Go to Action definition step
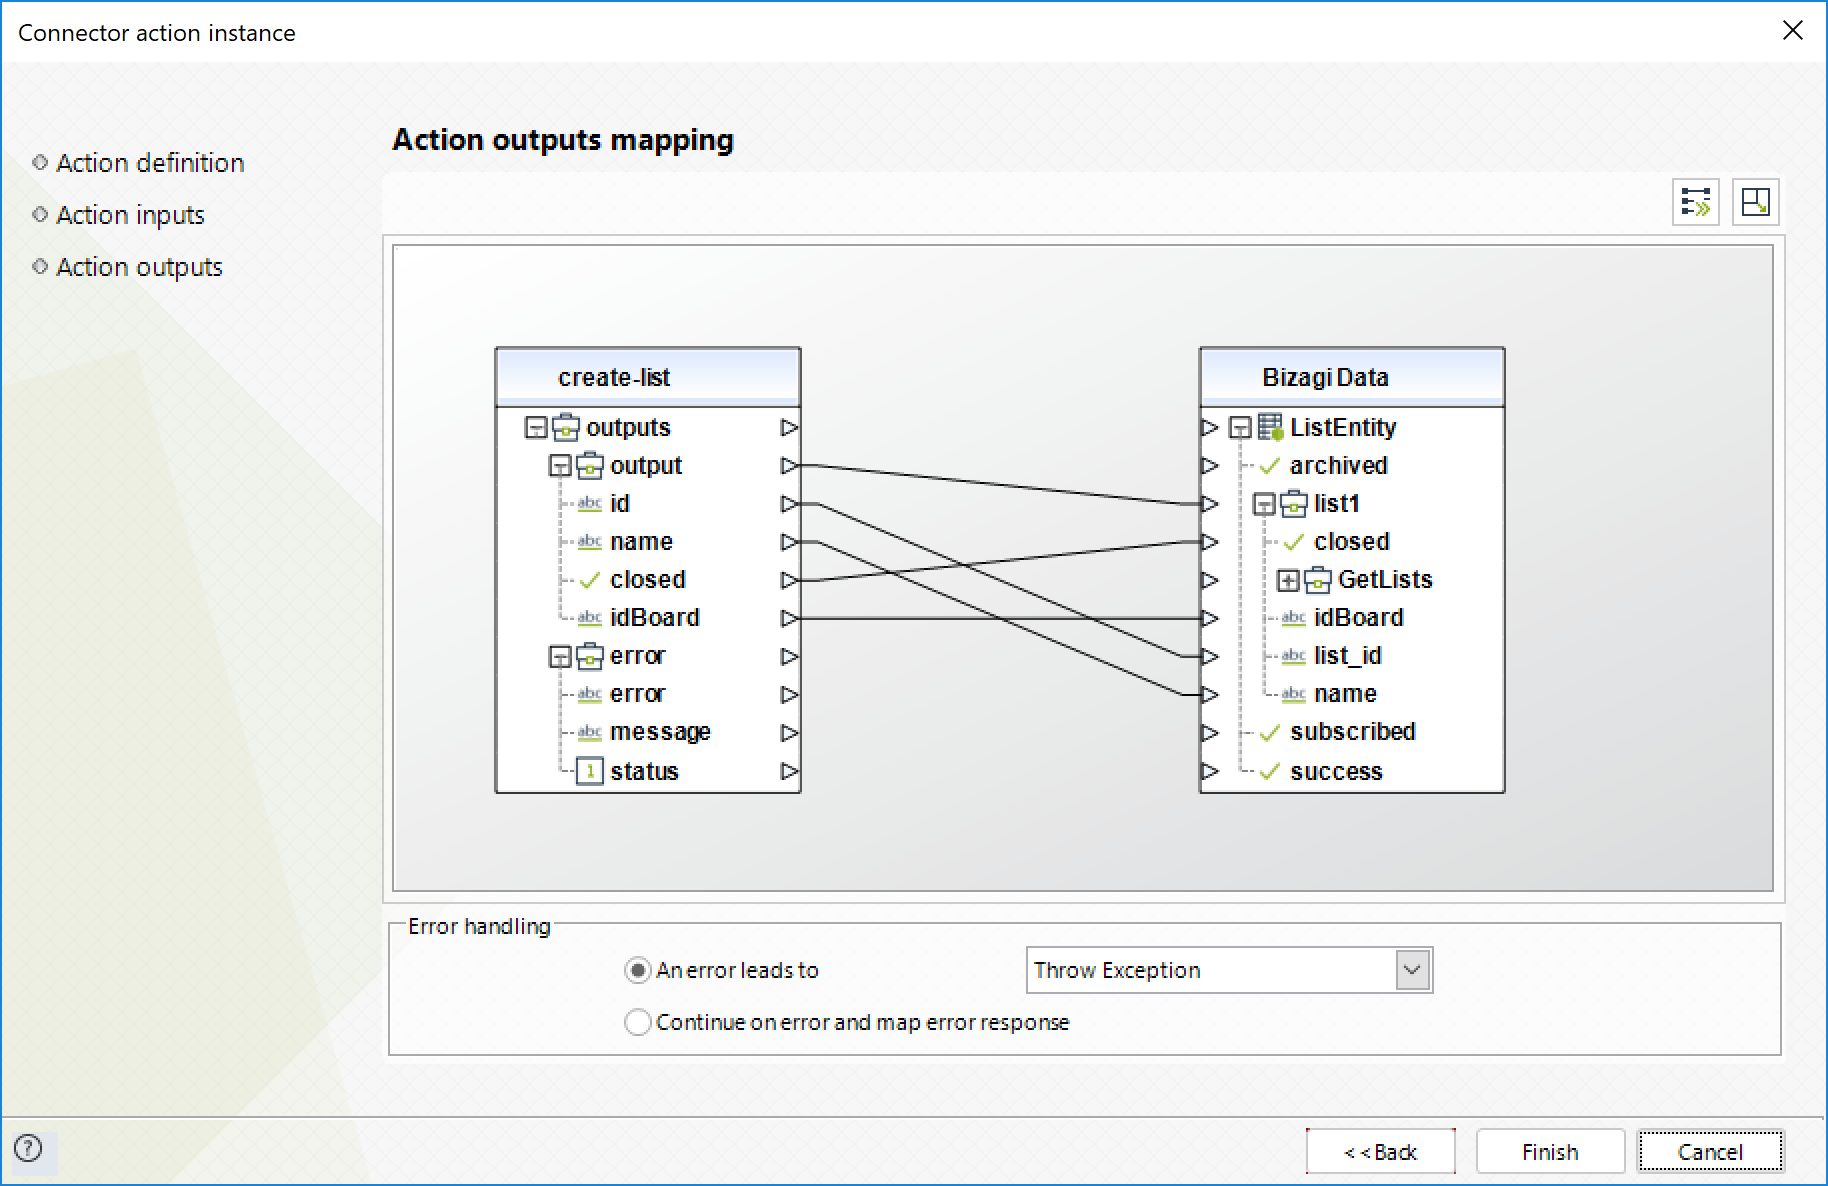Viewport: 1828px width, 1186px height. [150, 163]
